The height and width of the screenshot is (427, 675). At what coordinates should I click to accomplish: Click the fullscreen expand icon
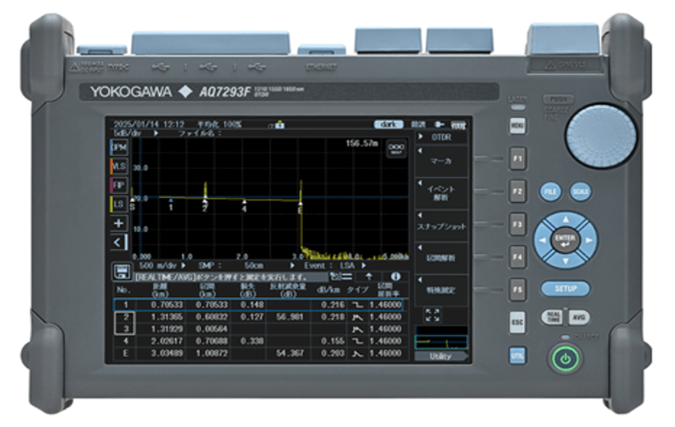click(x=432, y=314)
